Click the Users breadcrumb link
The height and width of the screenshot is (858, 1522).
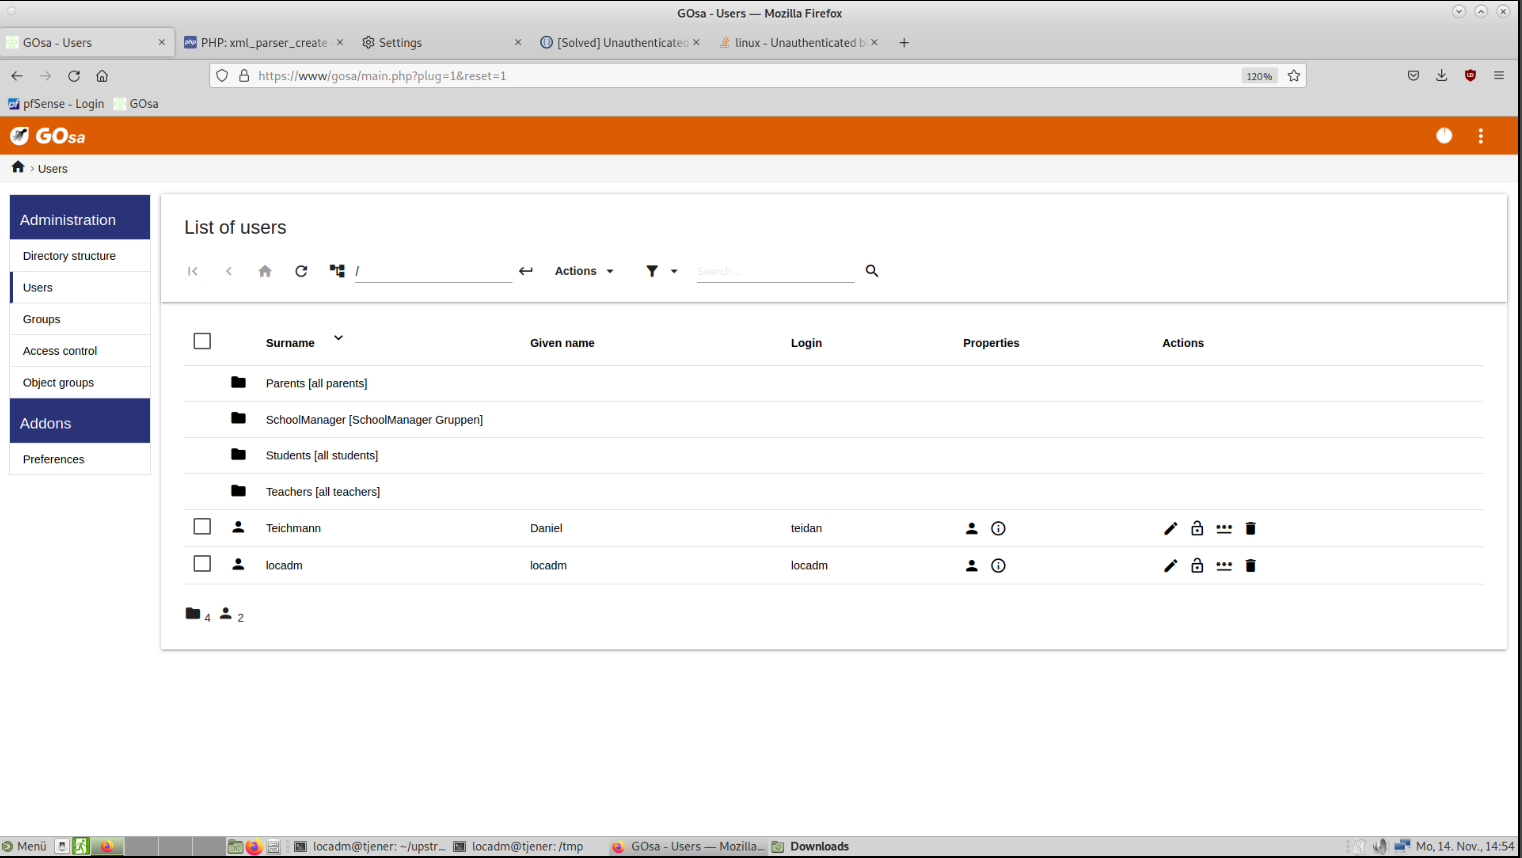coord(53,169)
